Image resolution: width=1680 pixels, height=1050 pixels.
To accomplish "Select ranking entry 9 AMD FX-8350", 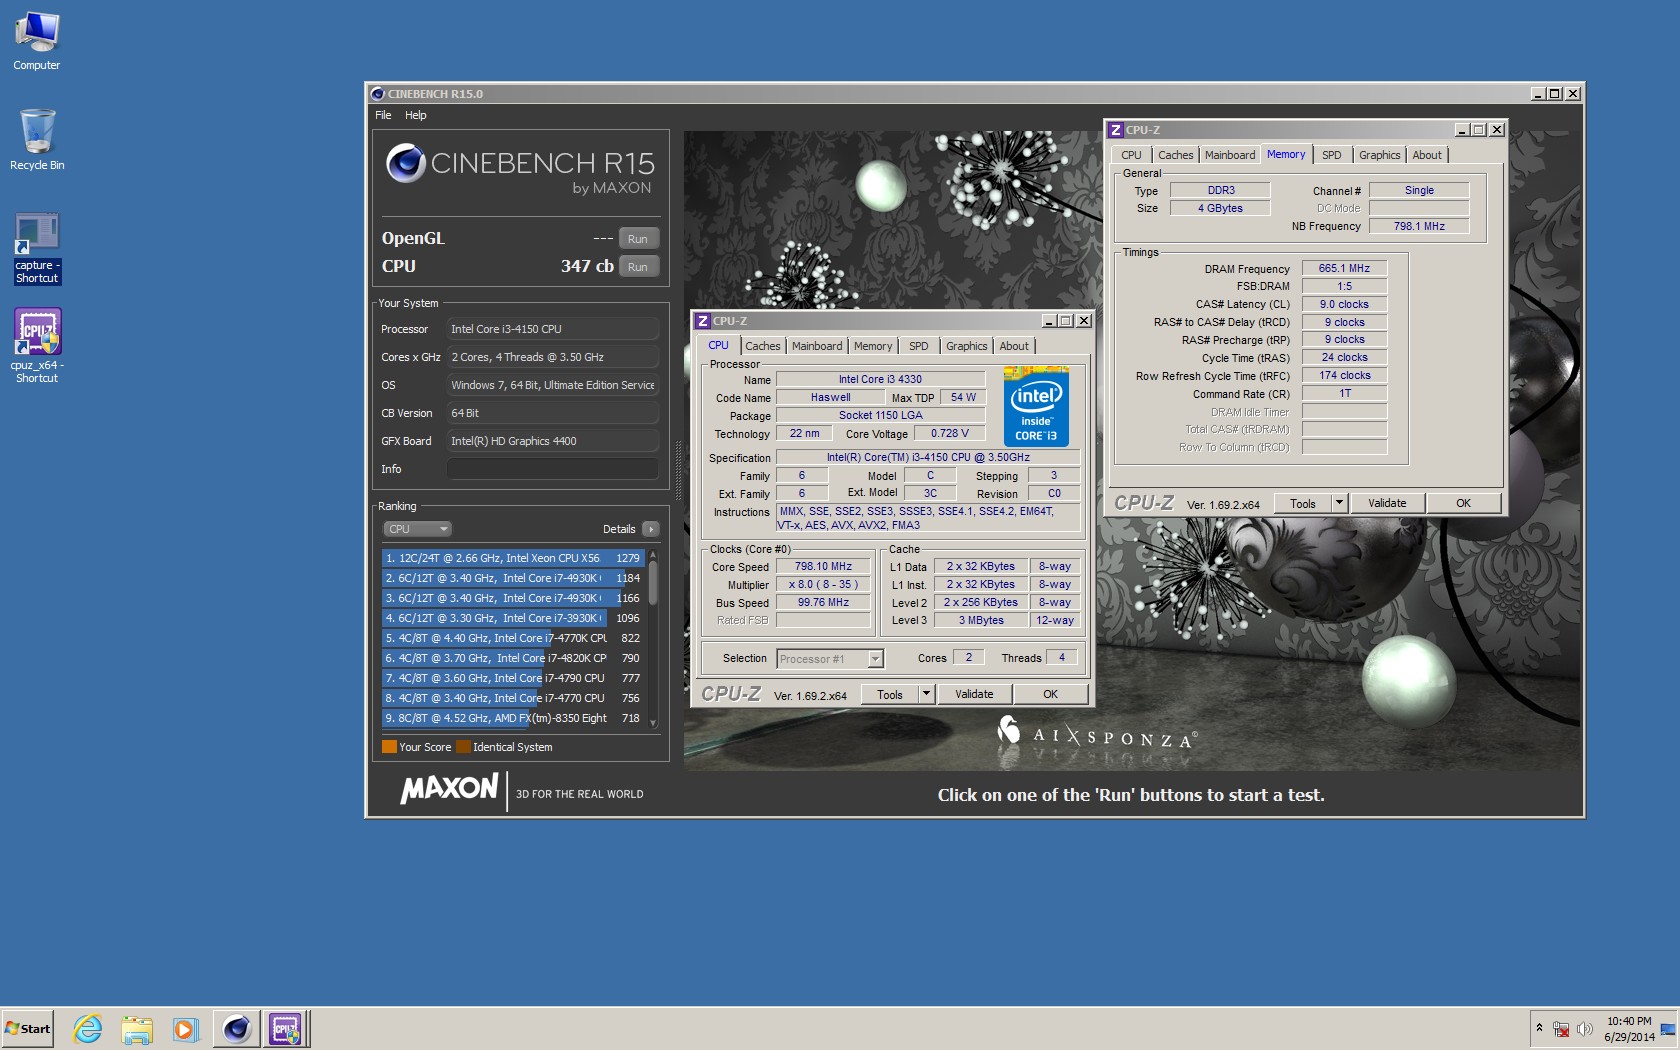I will click(x=513, y=718).
